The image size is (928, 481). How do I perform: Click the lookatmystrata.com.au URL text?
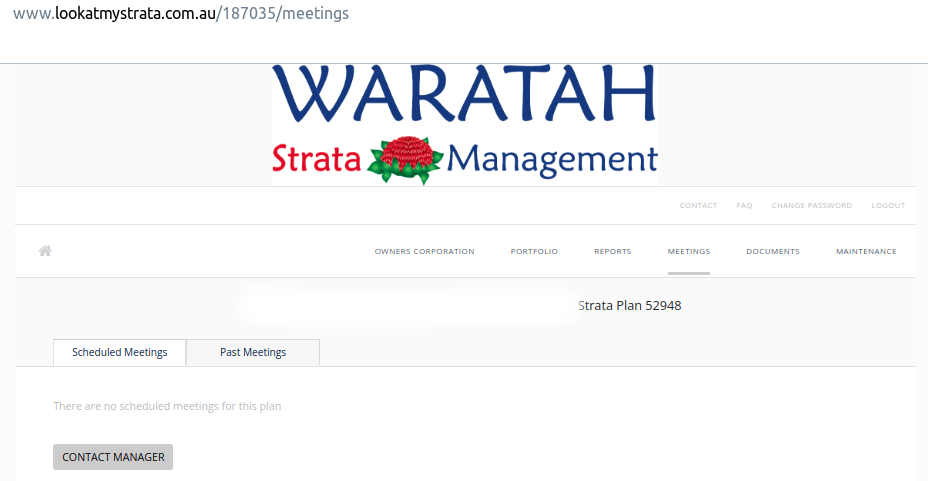point(181,14)
